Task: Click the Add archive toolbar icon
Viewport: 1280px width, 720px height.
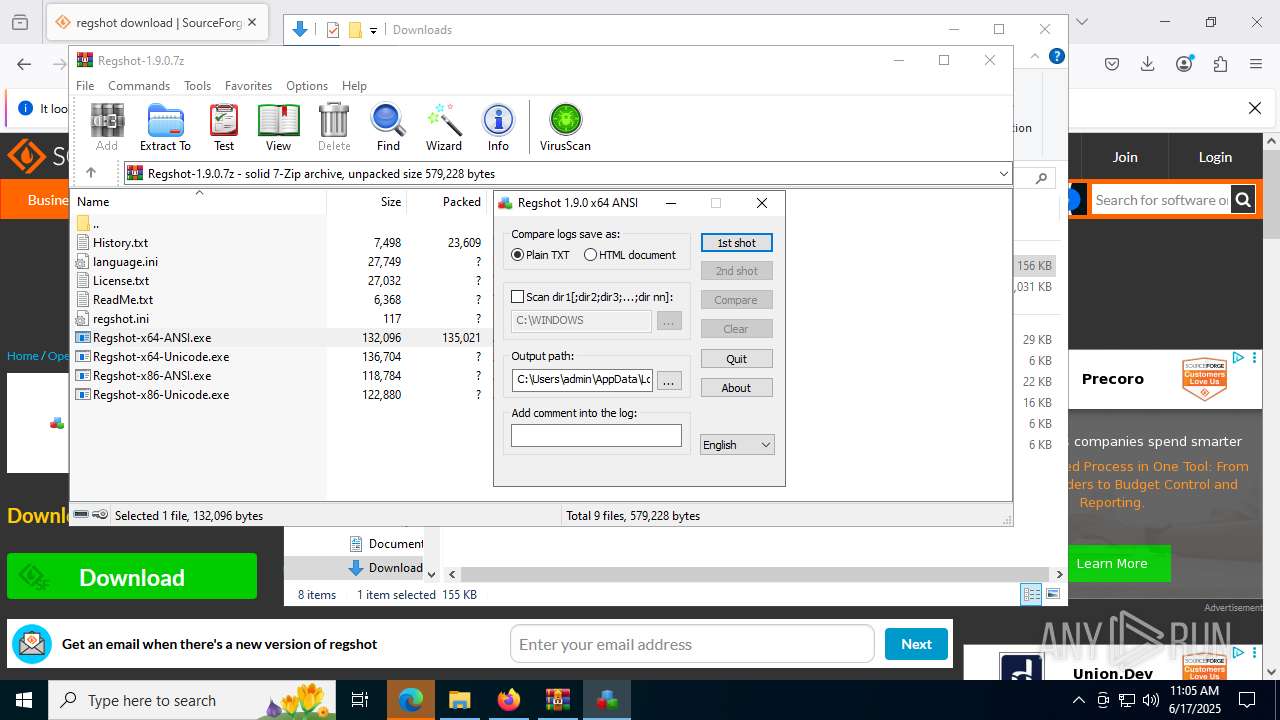Action: click(x=107, y=127)
